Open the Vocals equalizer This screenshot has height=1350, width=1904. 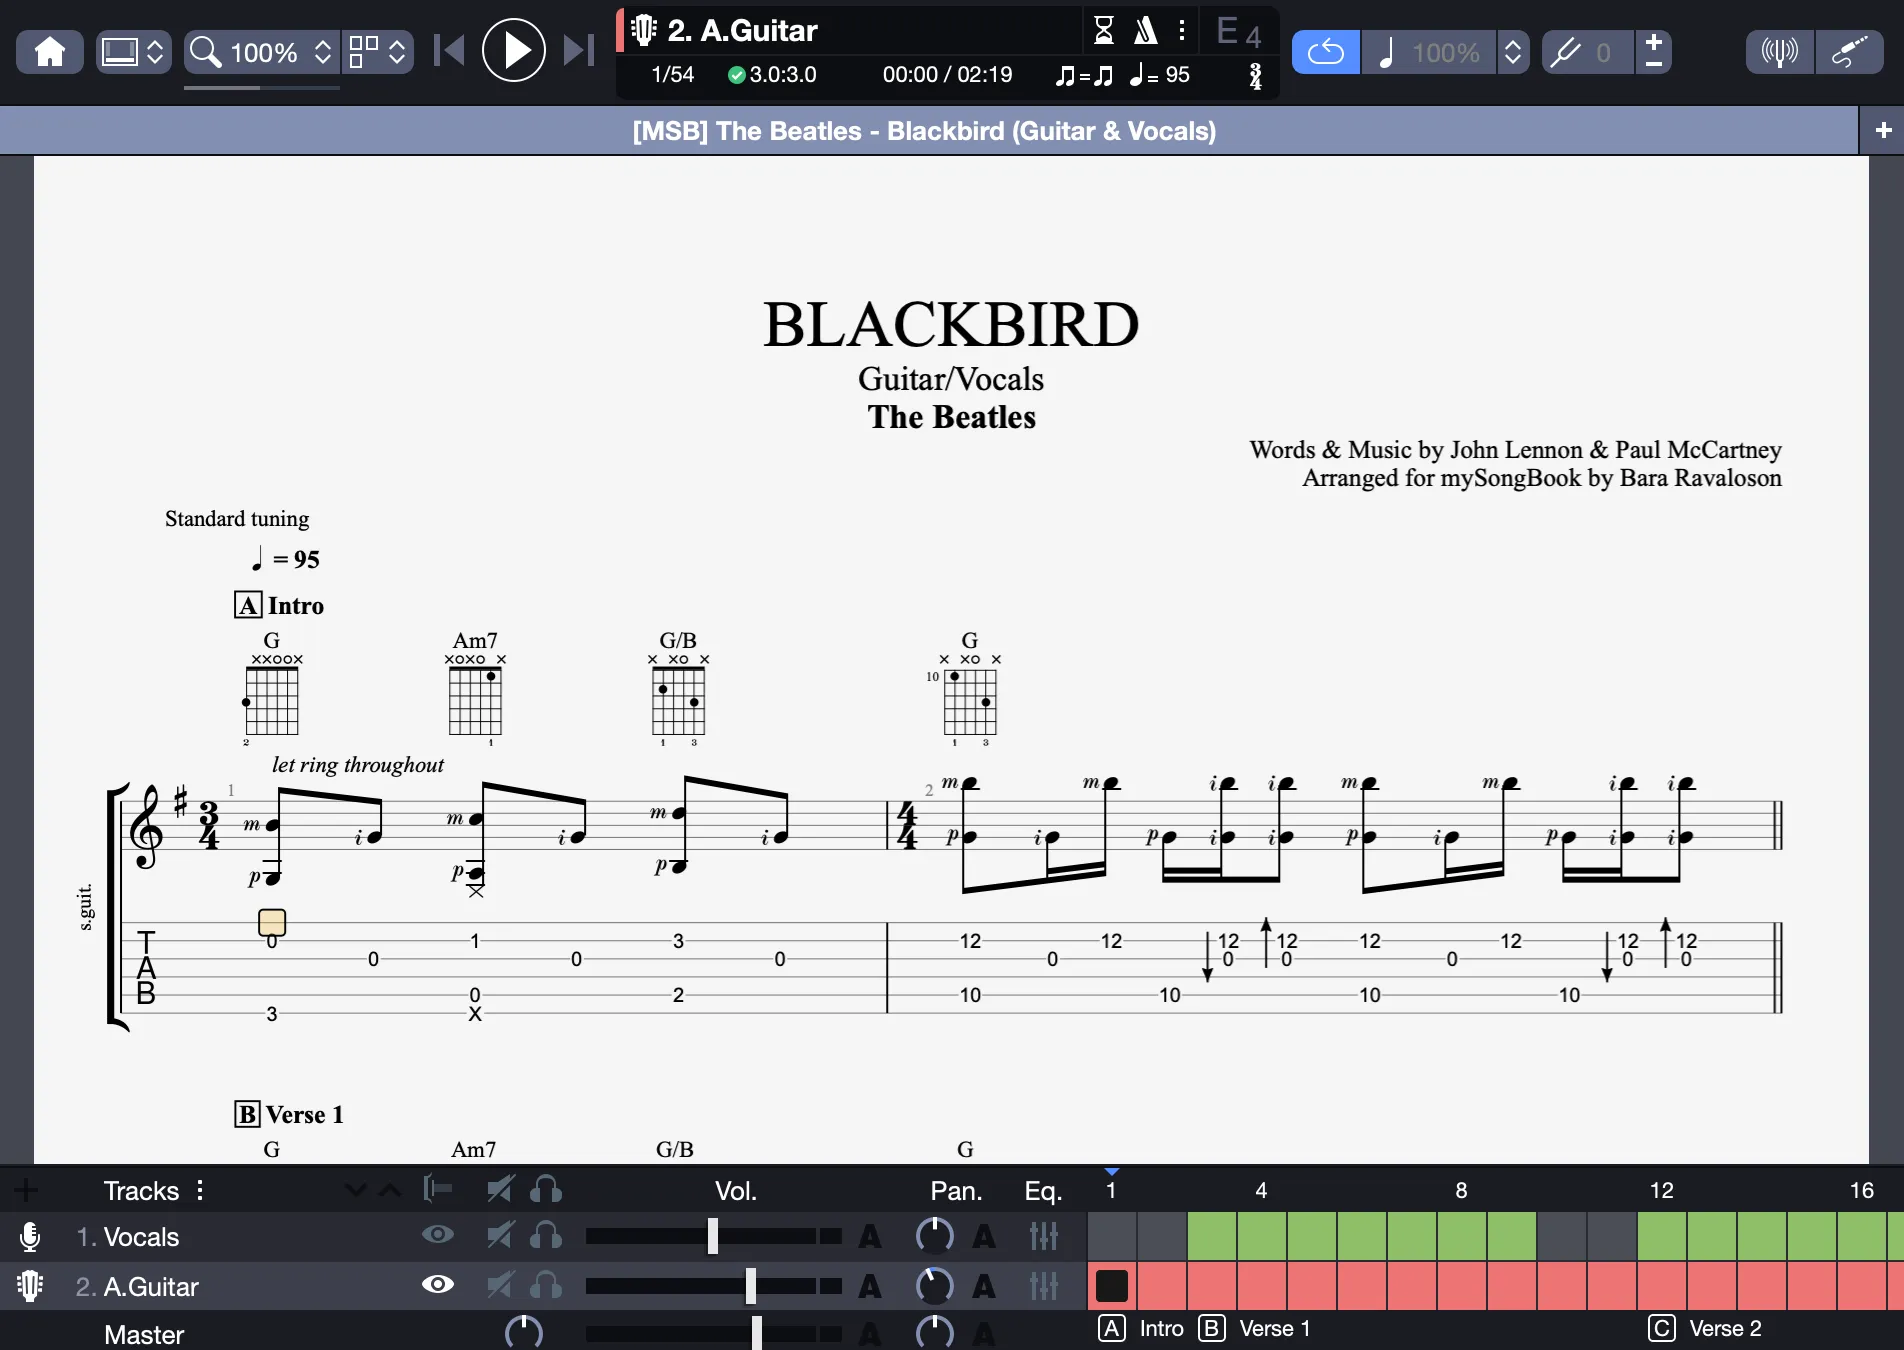coord(1044,1236)
